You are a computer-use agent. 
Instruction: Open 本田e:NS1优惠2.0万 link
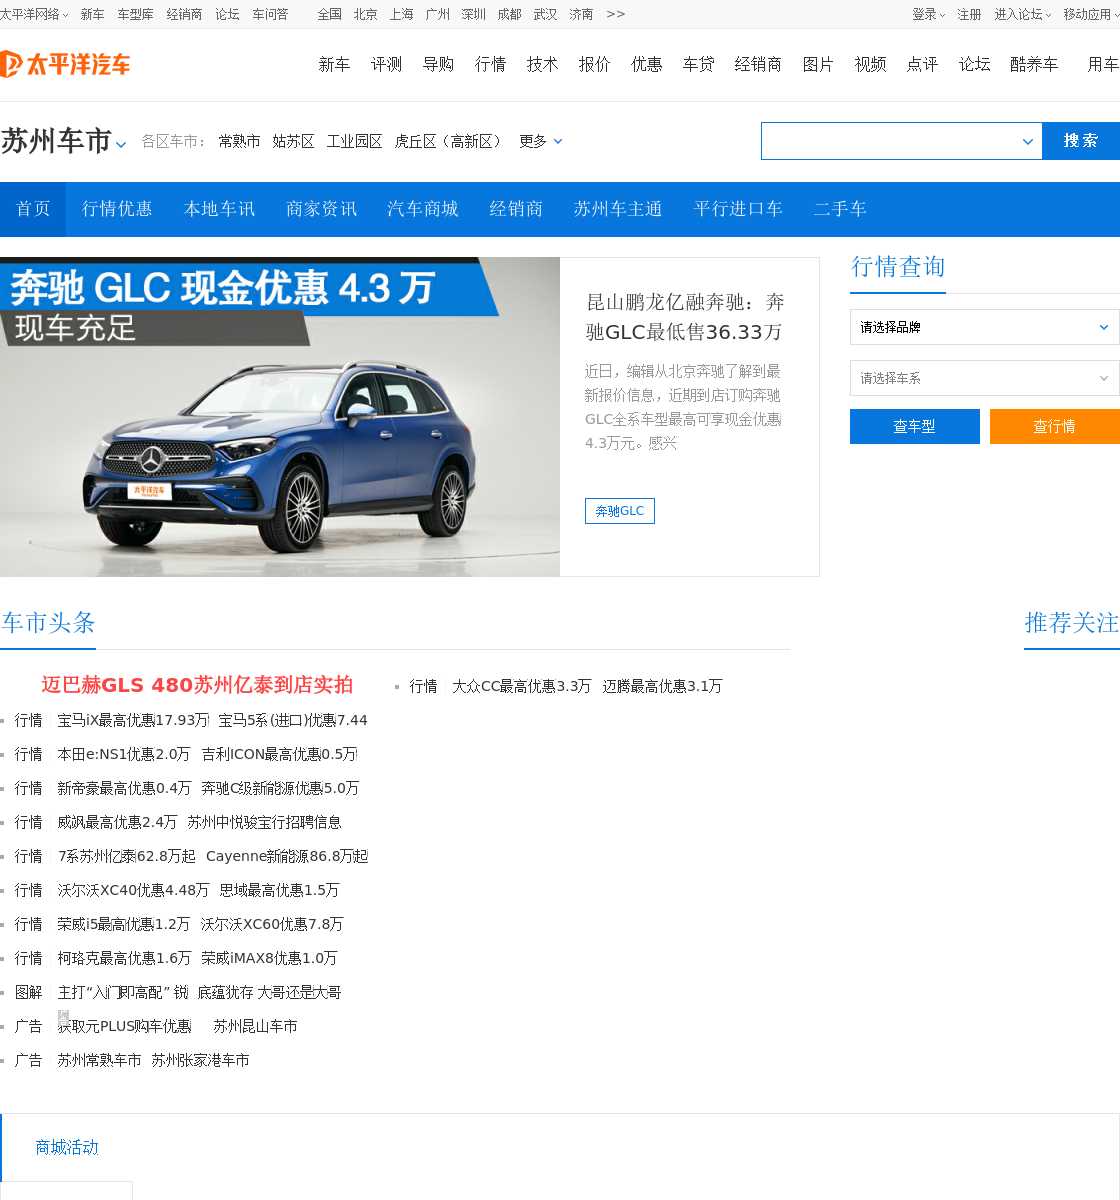pos(124,754)
